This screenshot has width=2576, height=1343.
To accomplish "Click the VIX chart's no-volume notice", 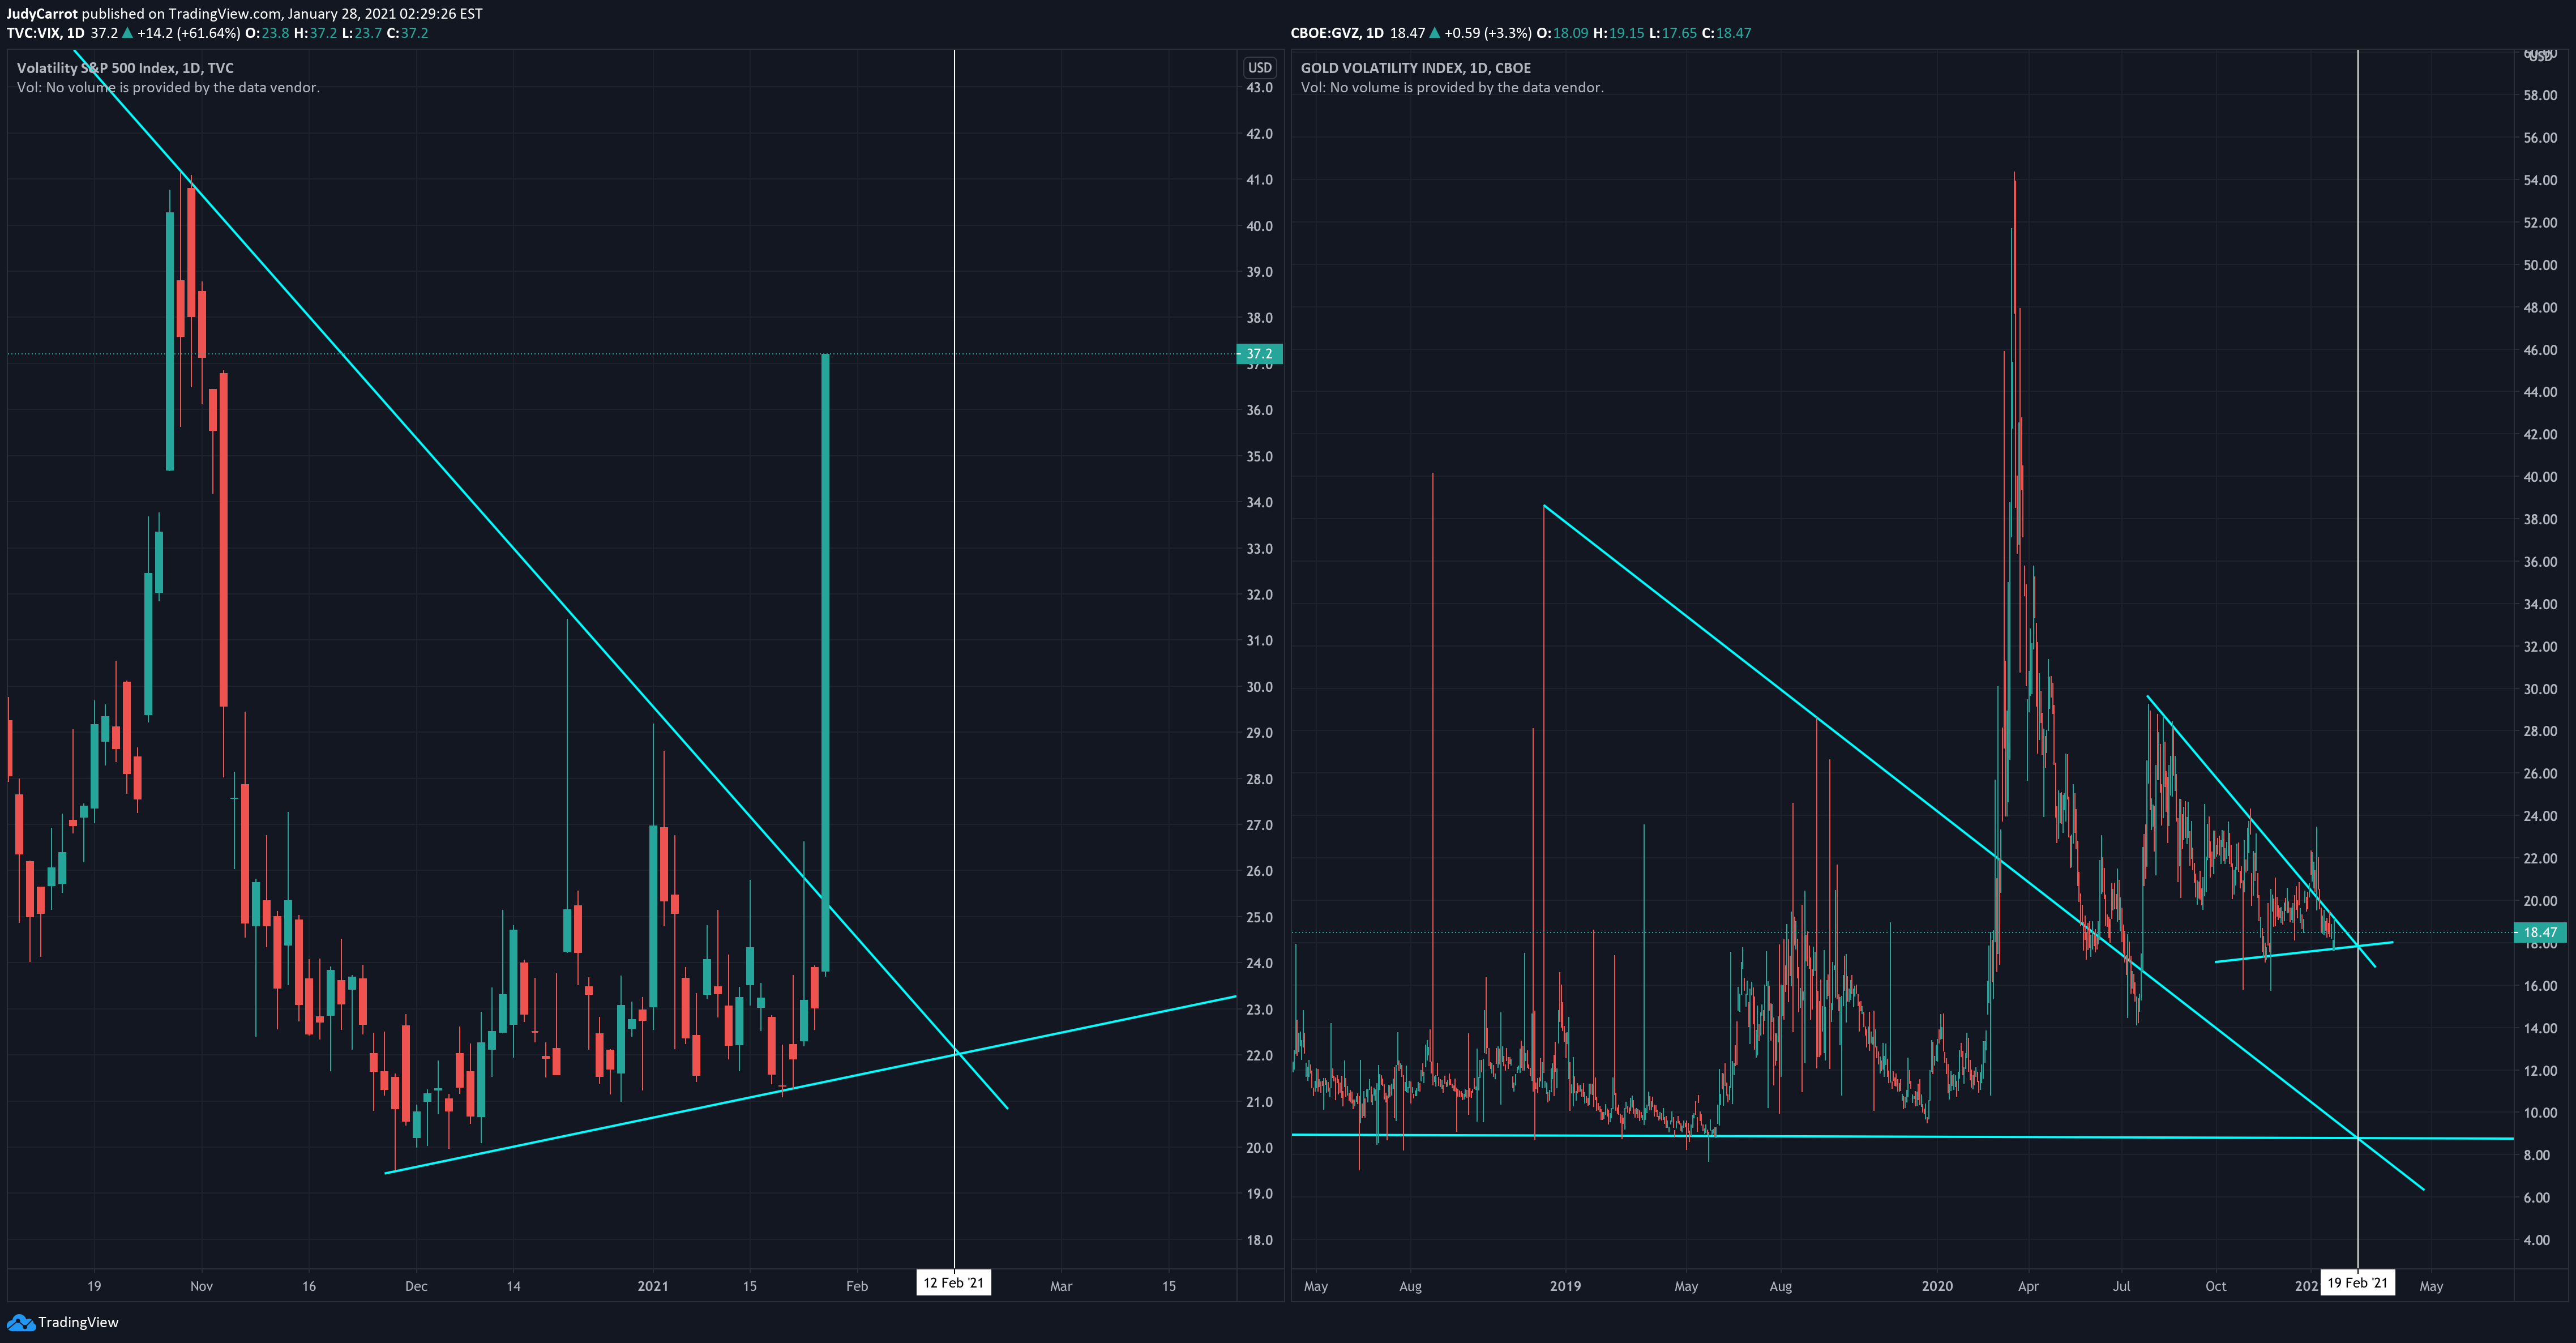I will tap(168, 87).
